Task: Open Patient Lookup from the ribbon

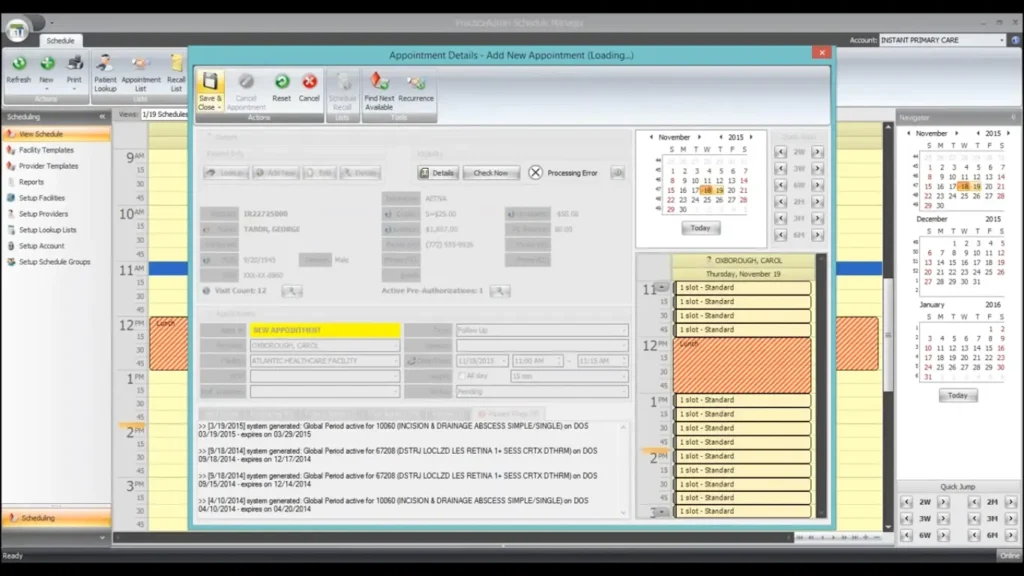Action: (x=104, y=73)
